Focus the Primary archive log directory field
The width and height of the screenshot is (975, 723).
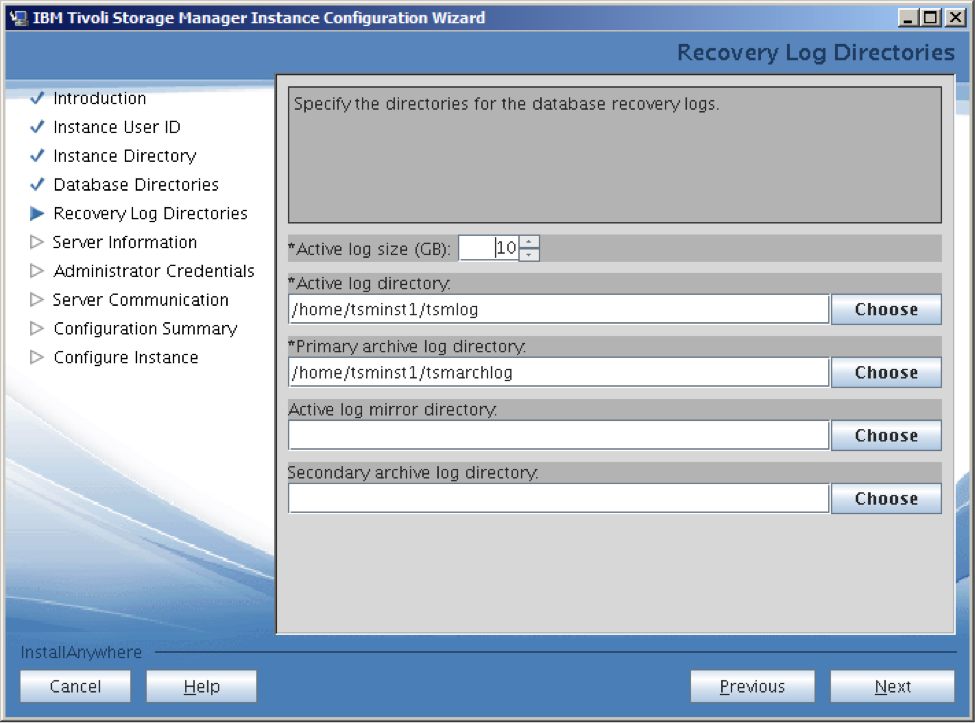coord(558,372)
